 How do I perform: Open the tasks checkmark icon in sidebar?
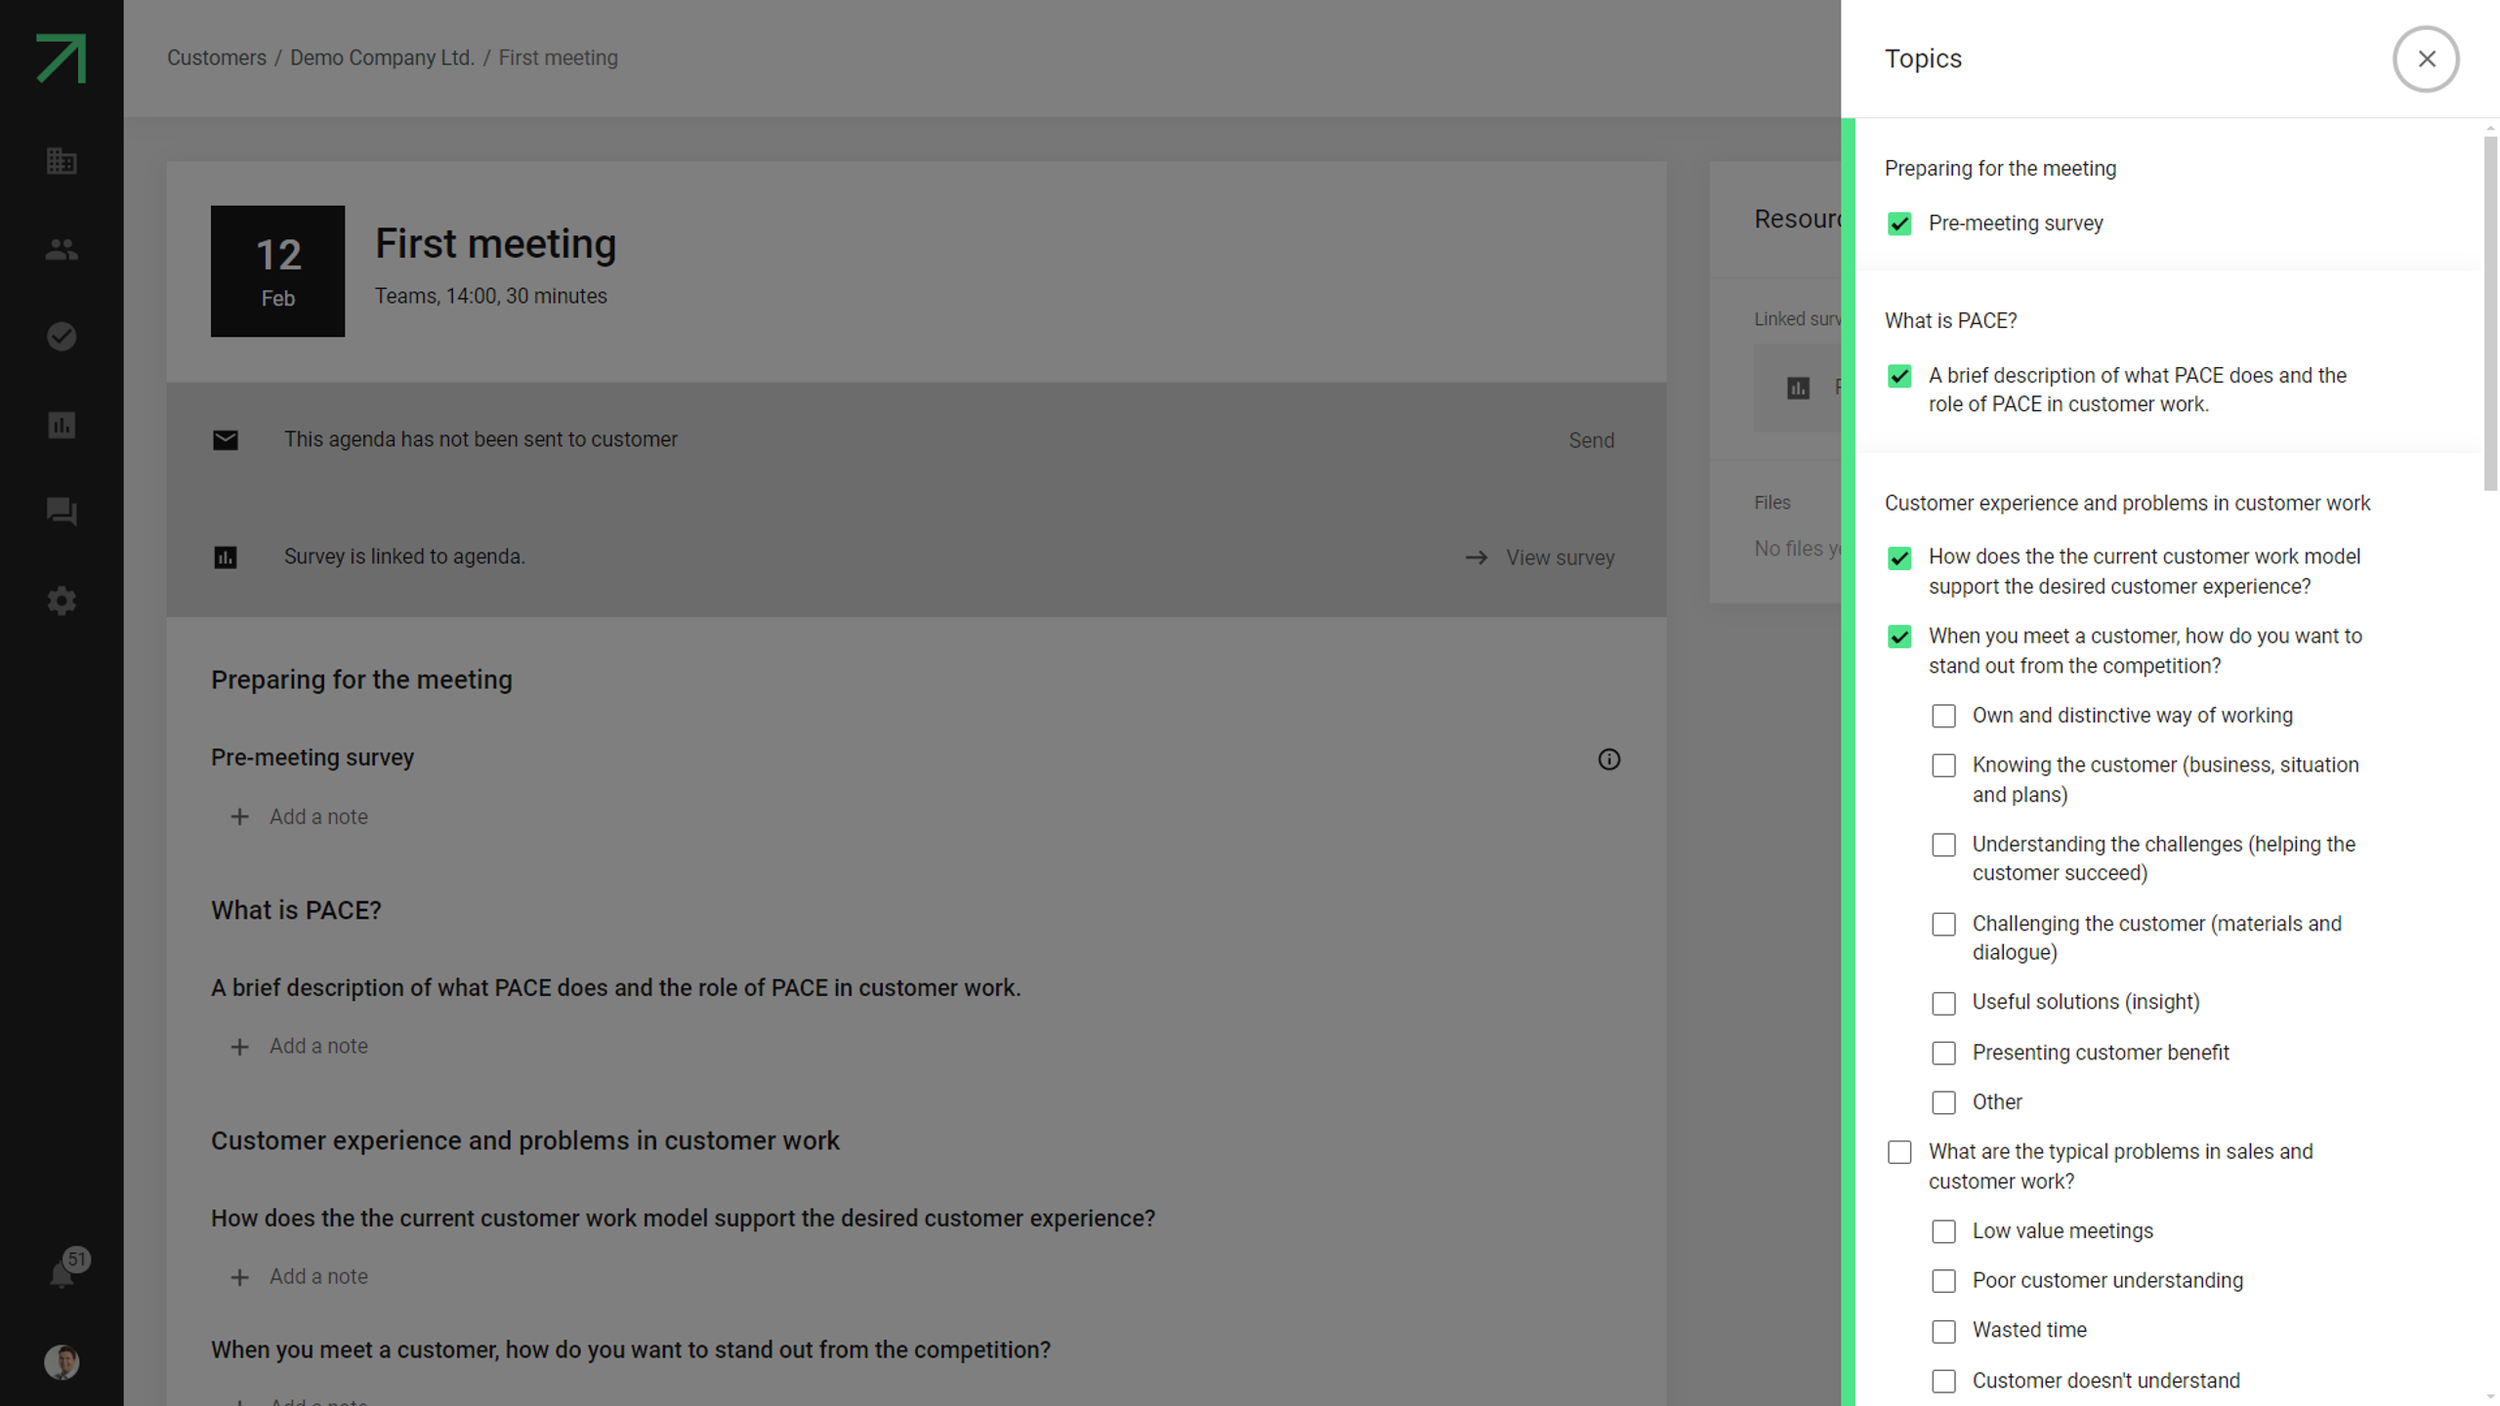tap(61, 337)
